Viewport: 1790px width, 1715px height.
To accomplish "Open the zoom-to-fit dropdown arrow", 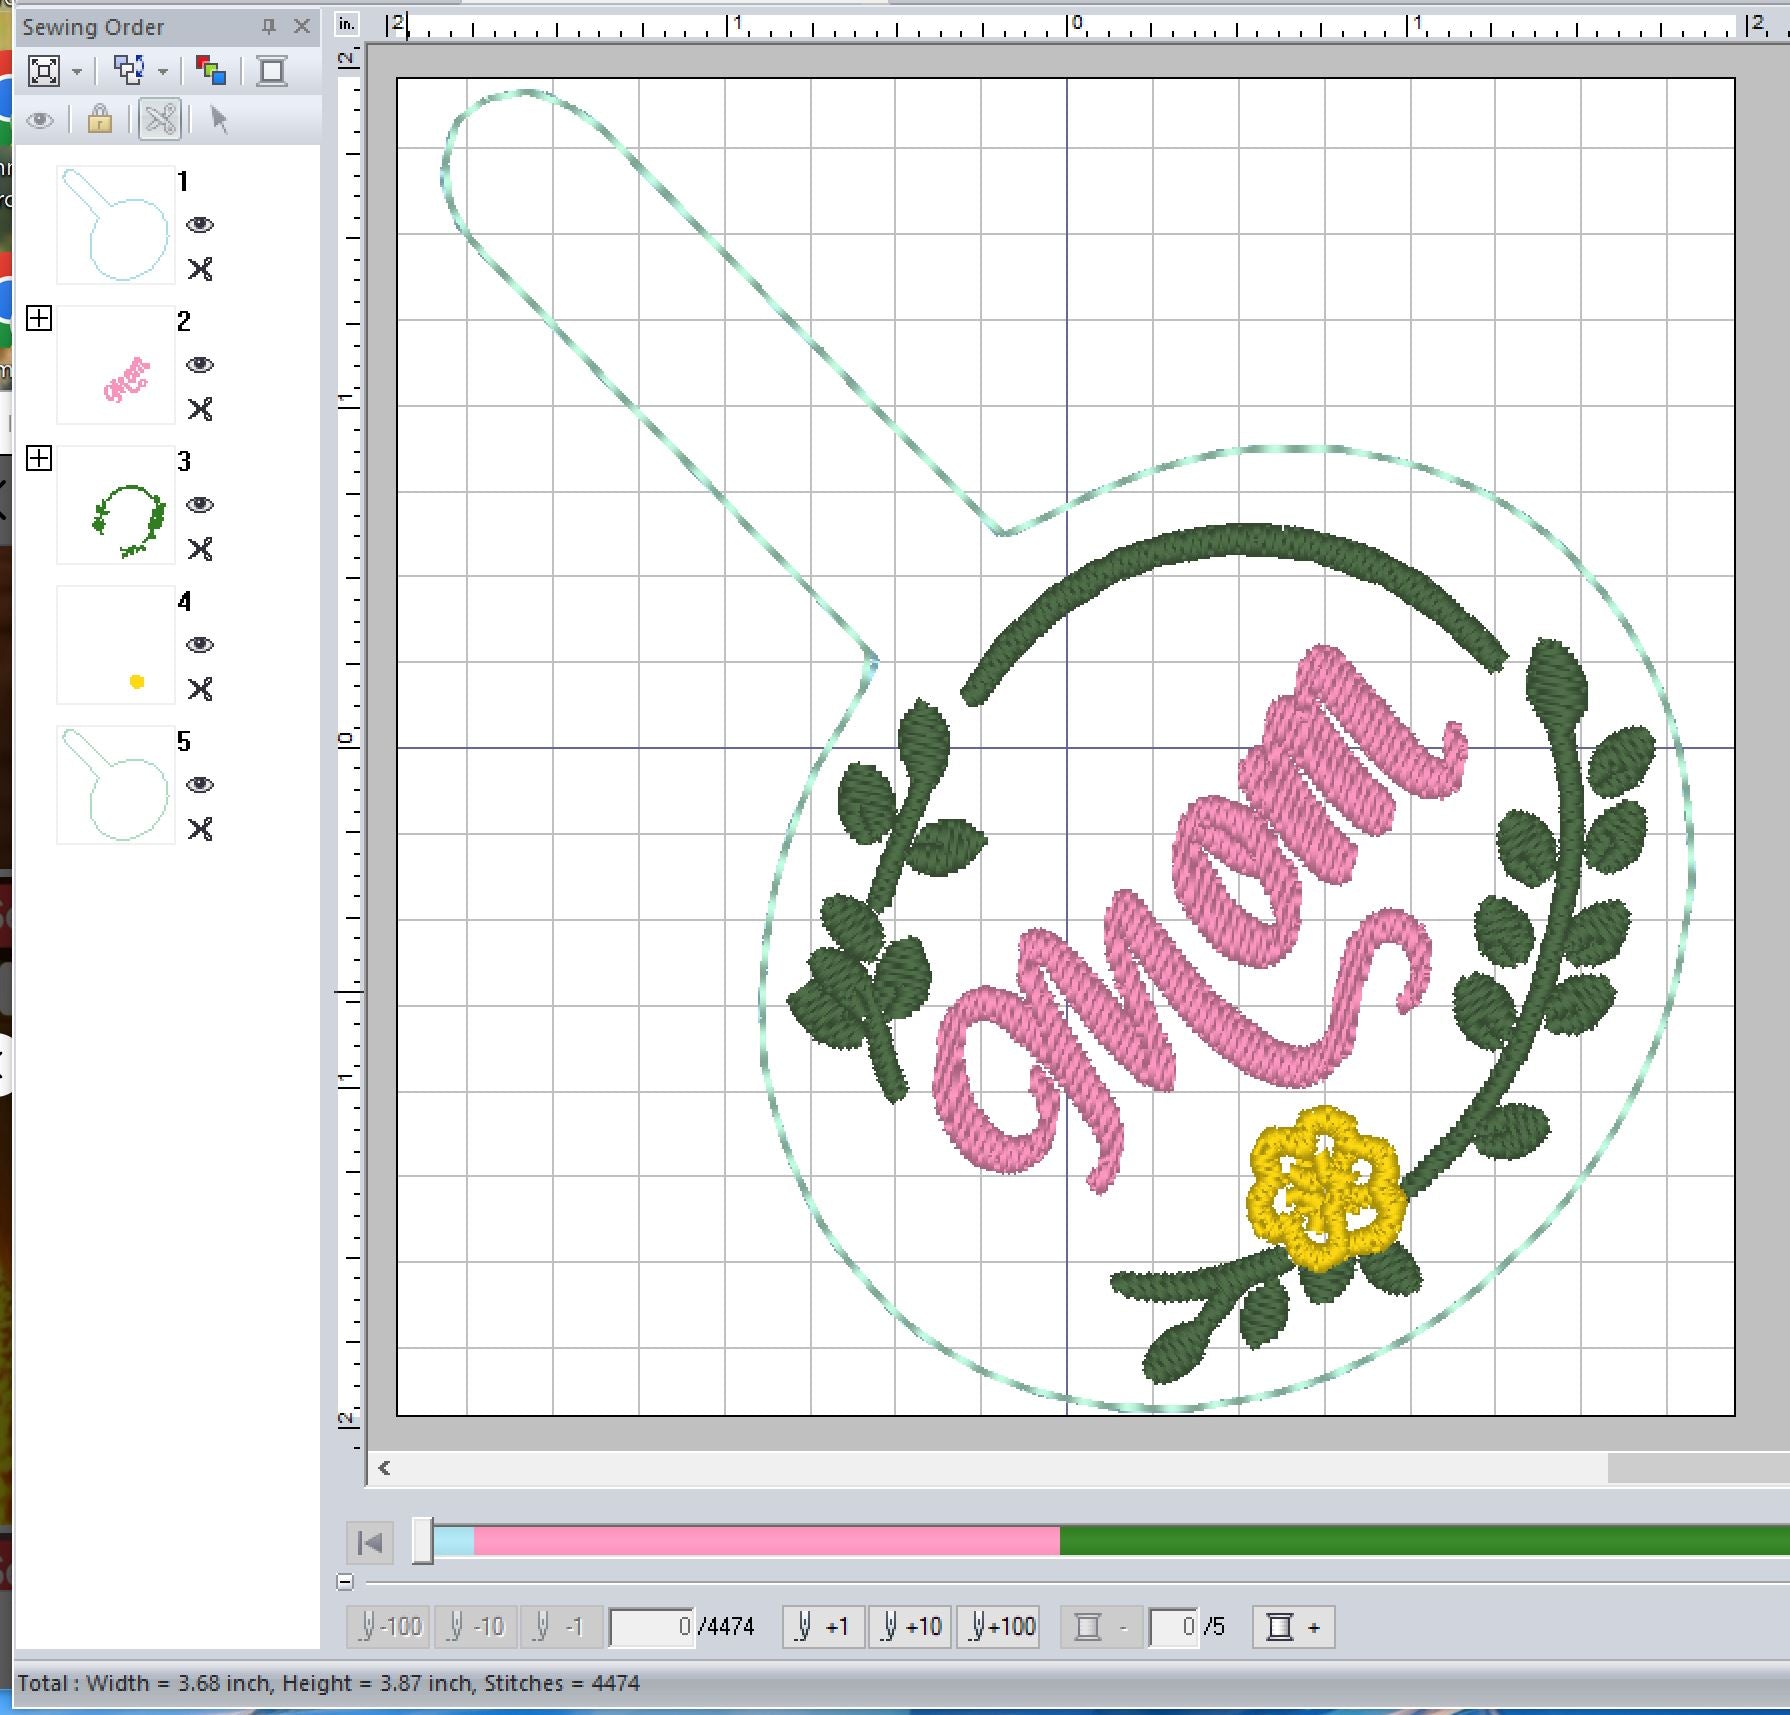I will (77, 71).
